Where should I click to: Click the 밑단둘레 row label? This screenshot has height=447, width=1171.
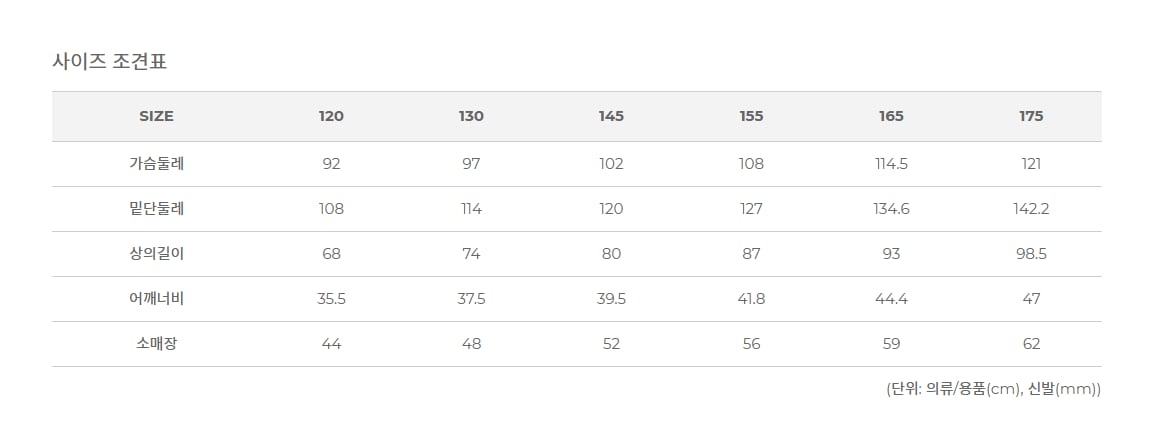(156, 209)
